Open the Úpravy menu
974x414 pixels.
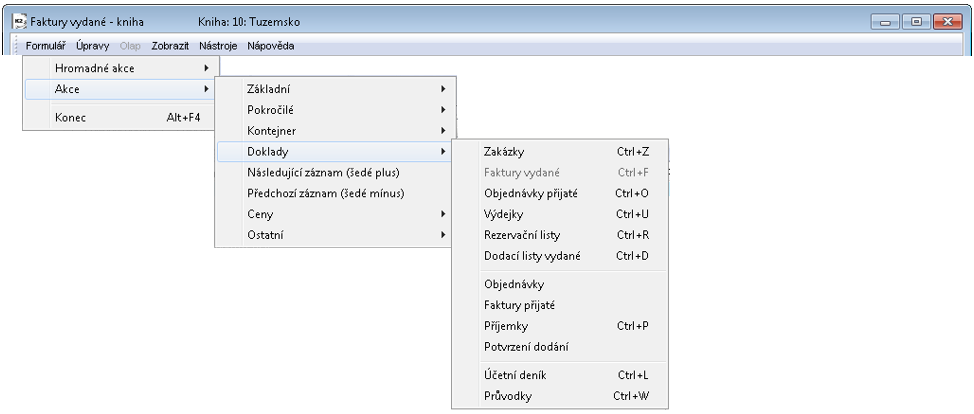[x=93, y=46]
